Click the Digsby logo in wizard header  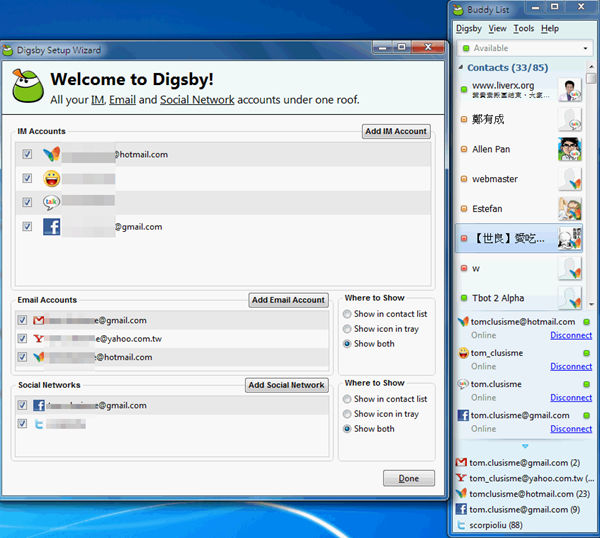[x=27, y=87]
